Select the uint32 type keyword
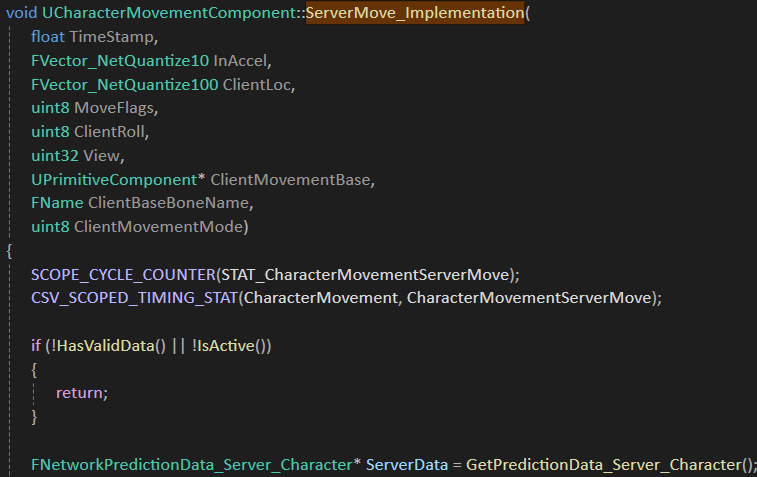Viewport: 757px width, 477px height. pyautogui.click(x=55, y=156)
